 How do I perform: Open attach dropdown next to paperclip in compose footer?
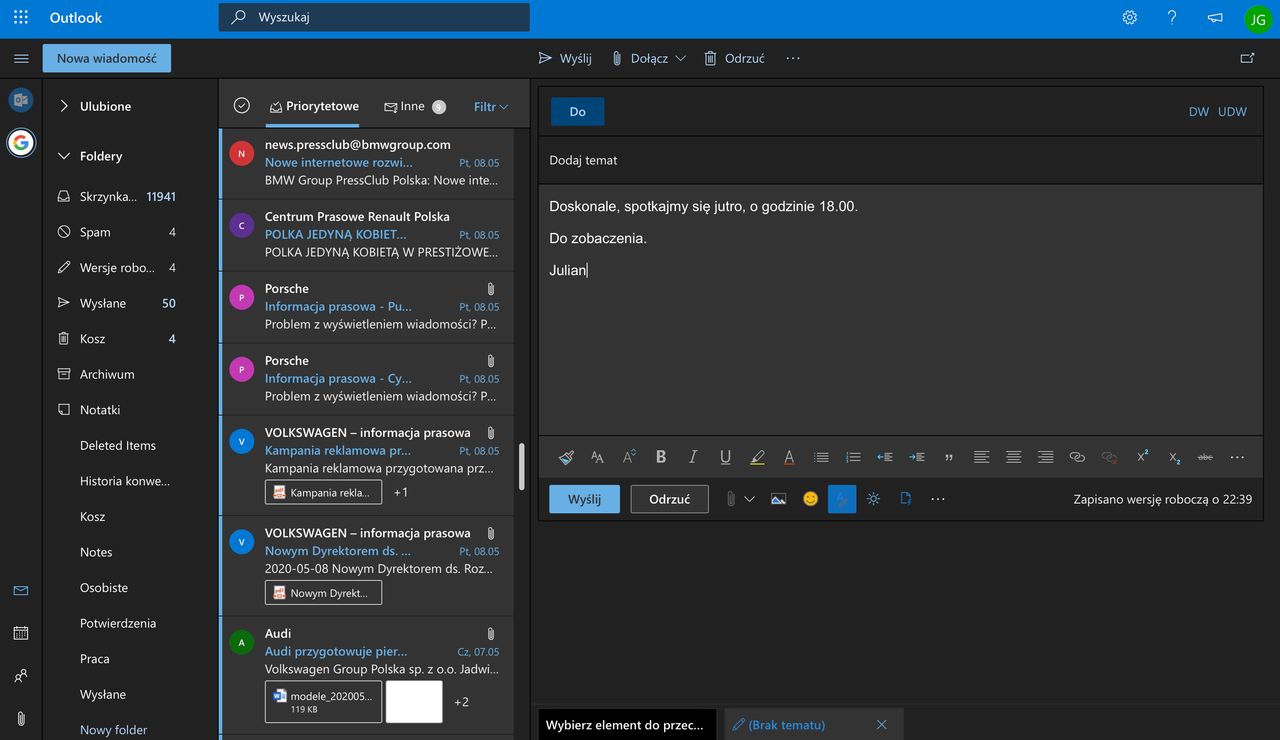749,499
